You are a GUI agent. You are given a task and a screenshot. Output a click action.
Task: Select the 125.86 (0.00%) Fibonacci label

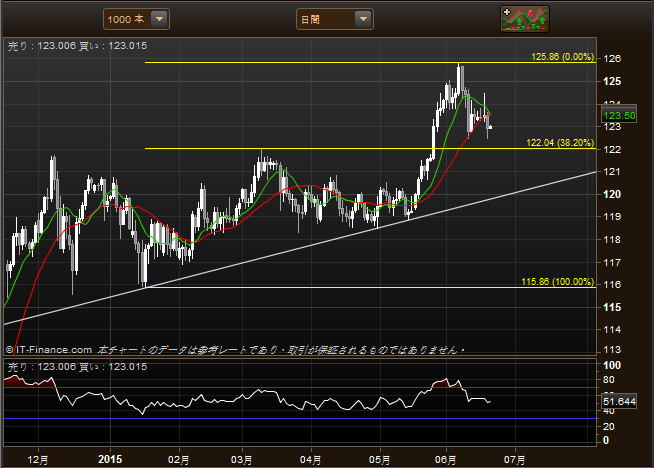(x=563, y=57)
